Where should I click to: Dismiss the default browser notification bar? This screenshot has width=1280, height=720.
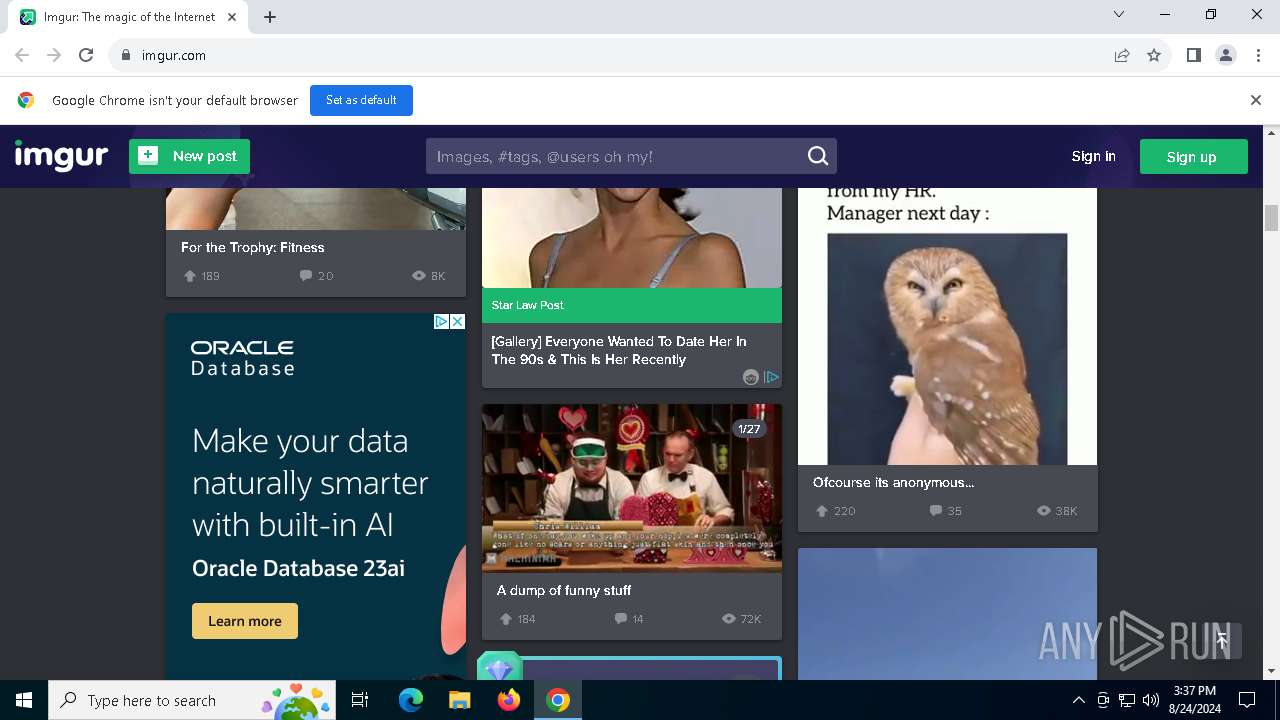pos(1256,100)
